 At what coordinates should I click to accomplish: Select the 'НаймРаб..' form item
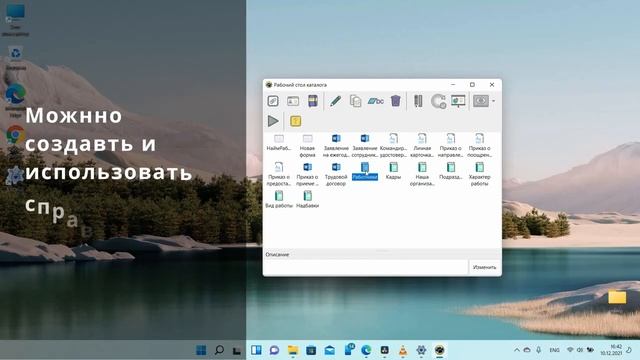pos(279,143)
